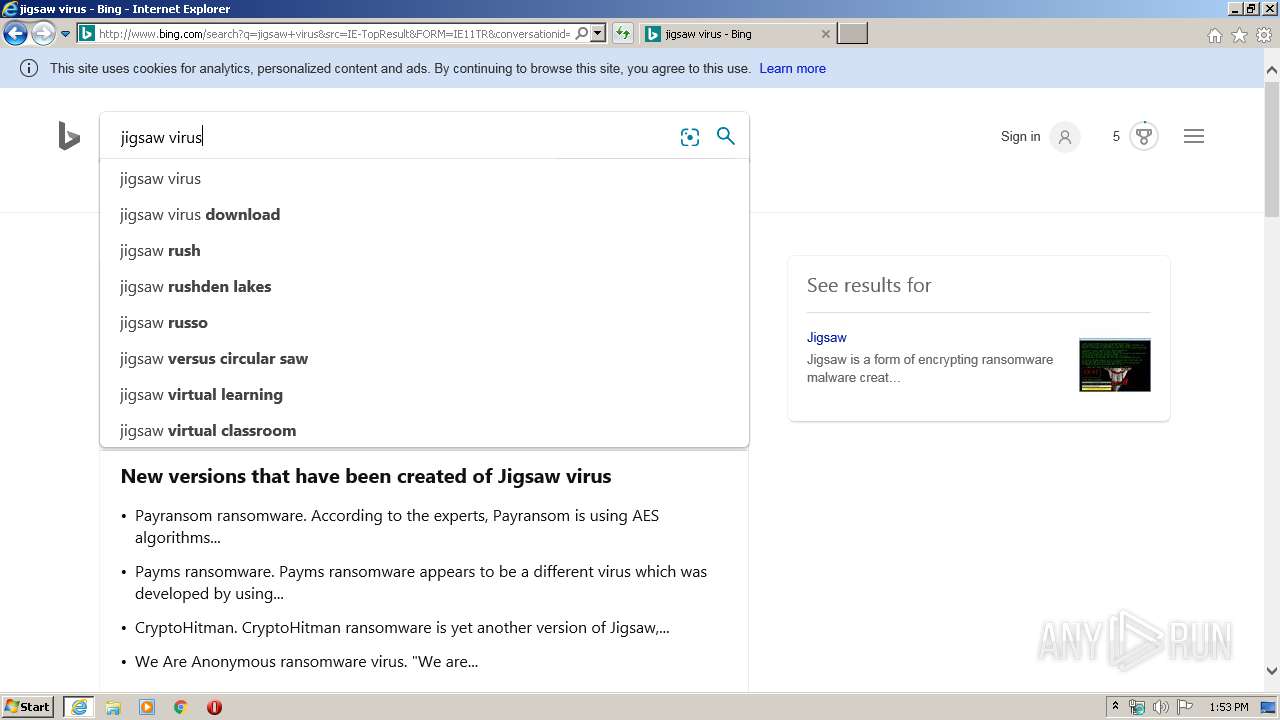Screen dimensions: 1280x720
Task: Open the red Opera-style taskbar icon
Action: point(214,707)
